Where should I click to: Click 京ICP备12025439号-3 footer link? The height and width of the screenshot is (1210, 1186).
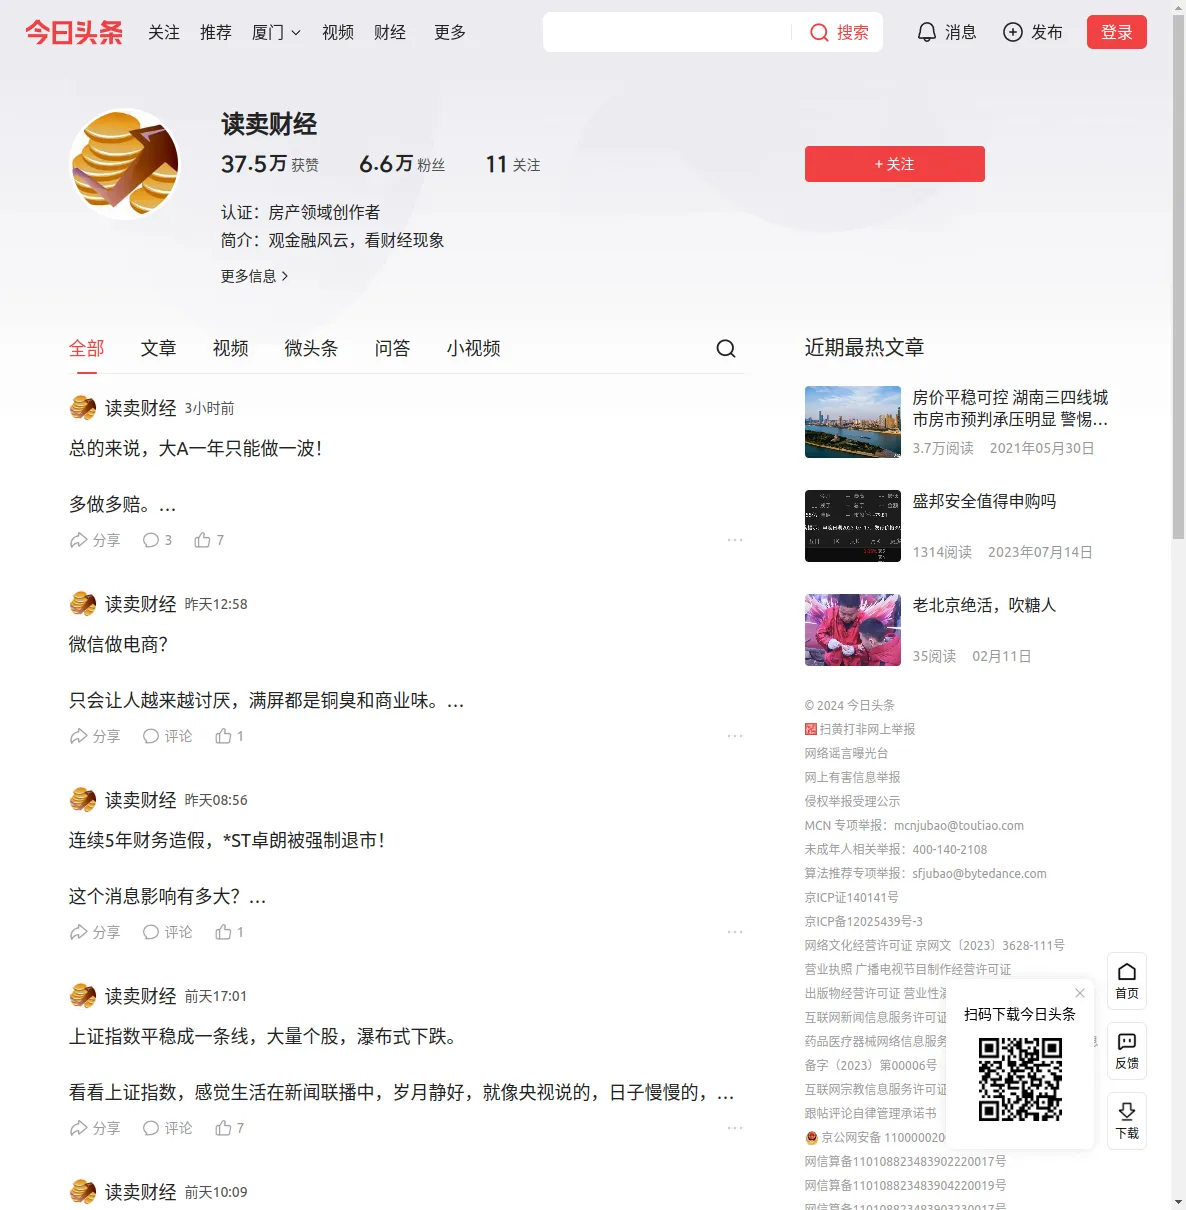864,921
